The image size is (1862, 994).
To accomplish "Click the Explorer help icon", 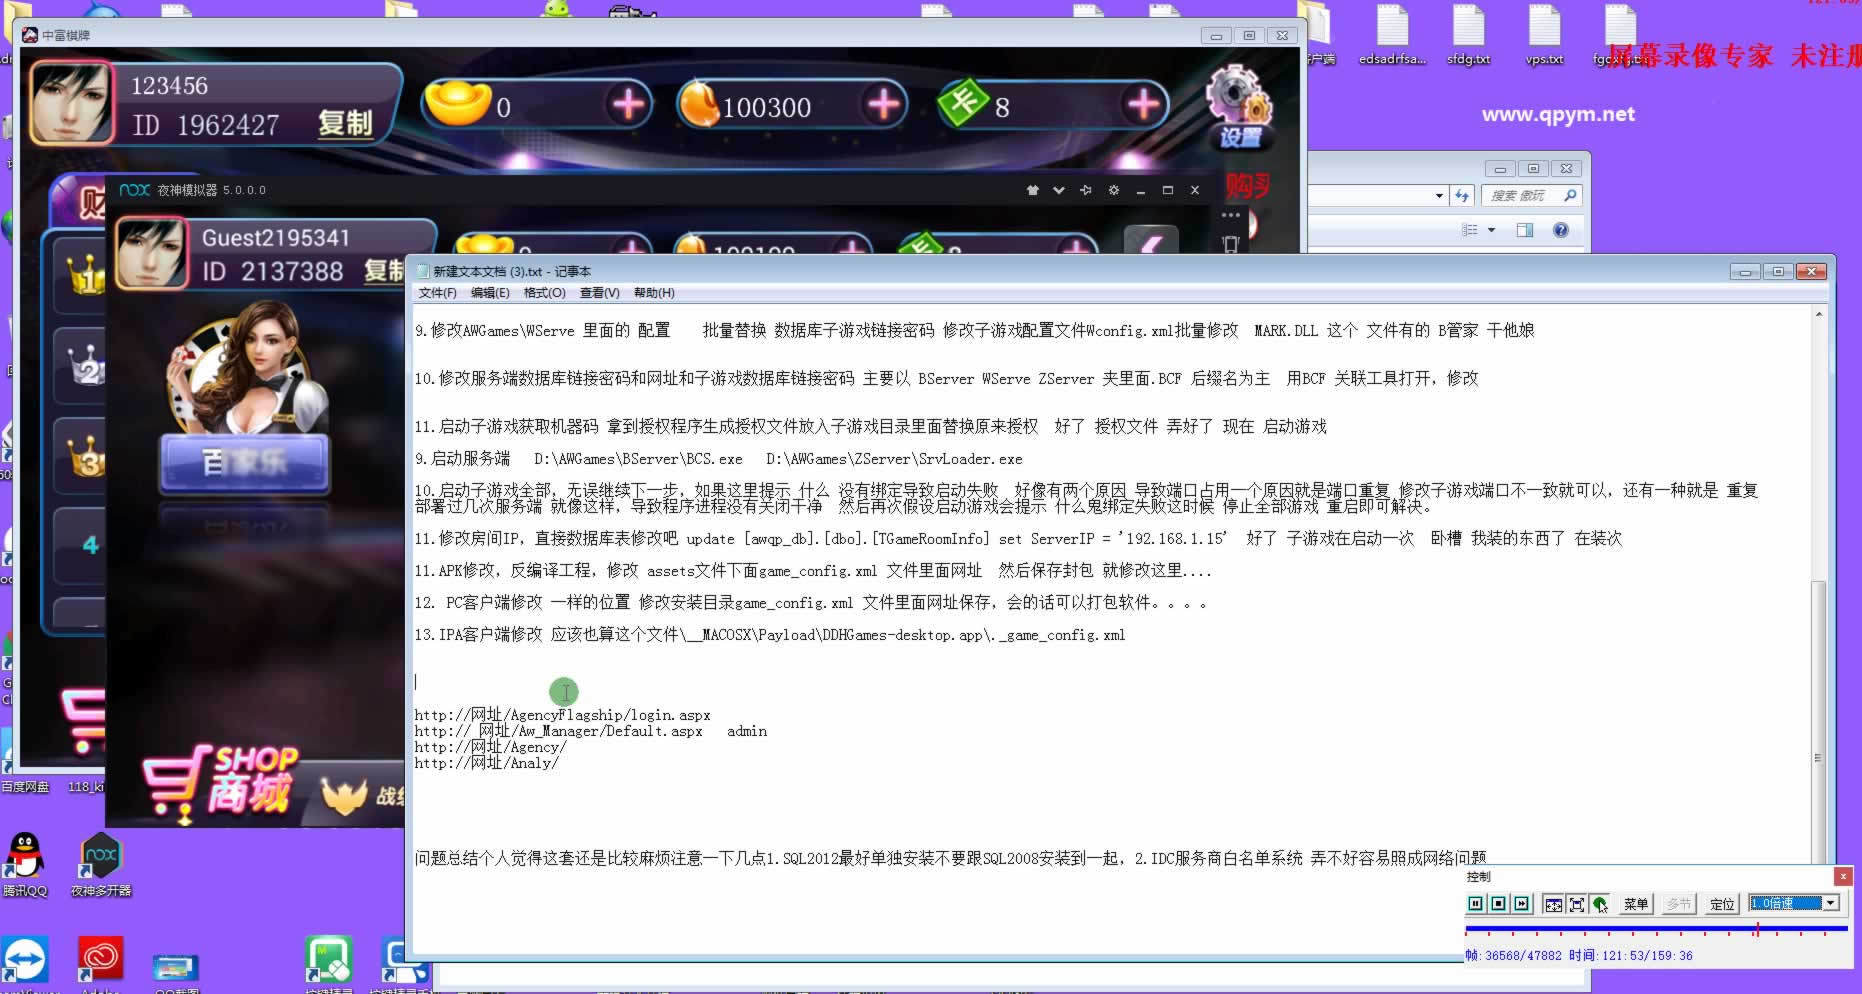I will pyautogui.click(x=1561, y=230).
